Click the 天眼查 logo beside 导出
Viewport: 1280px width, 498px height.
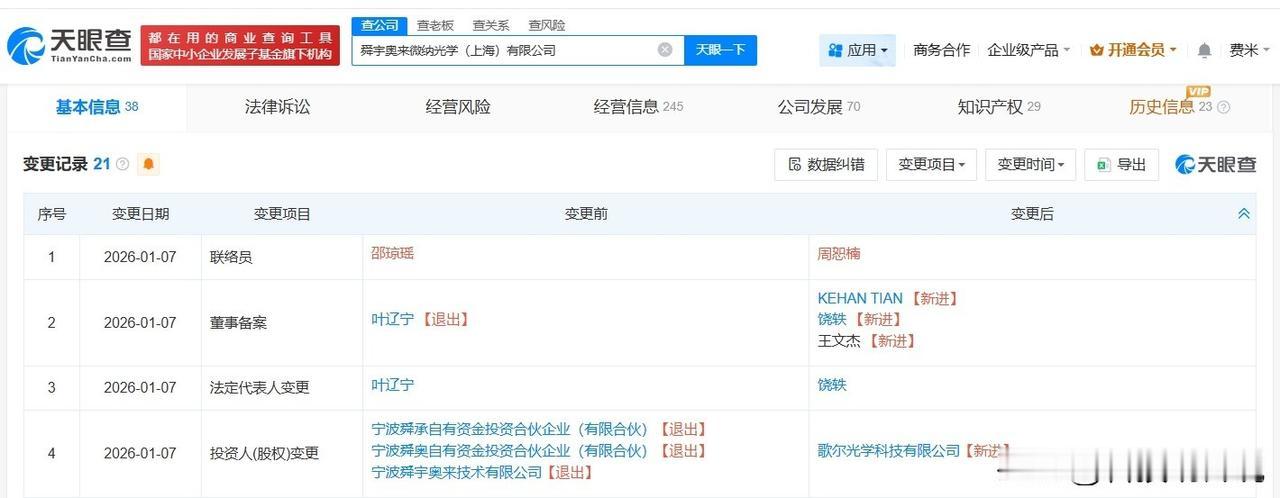[1216, 164]
